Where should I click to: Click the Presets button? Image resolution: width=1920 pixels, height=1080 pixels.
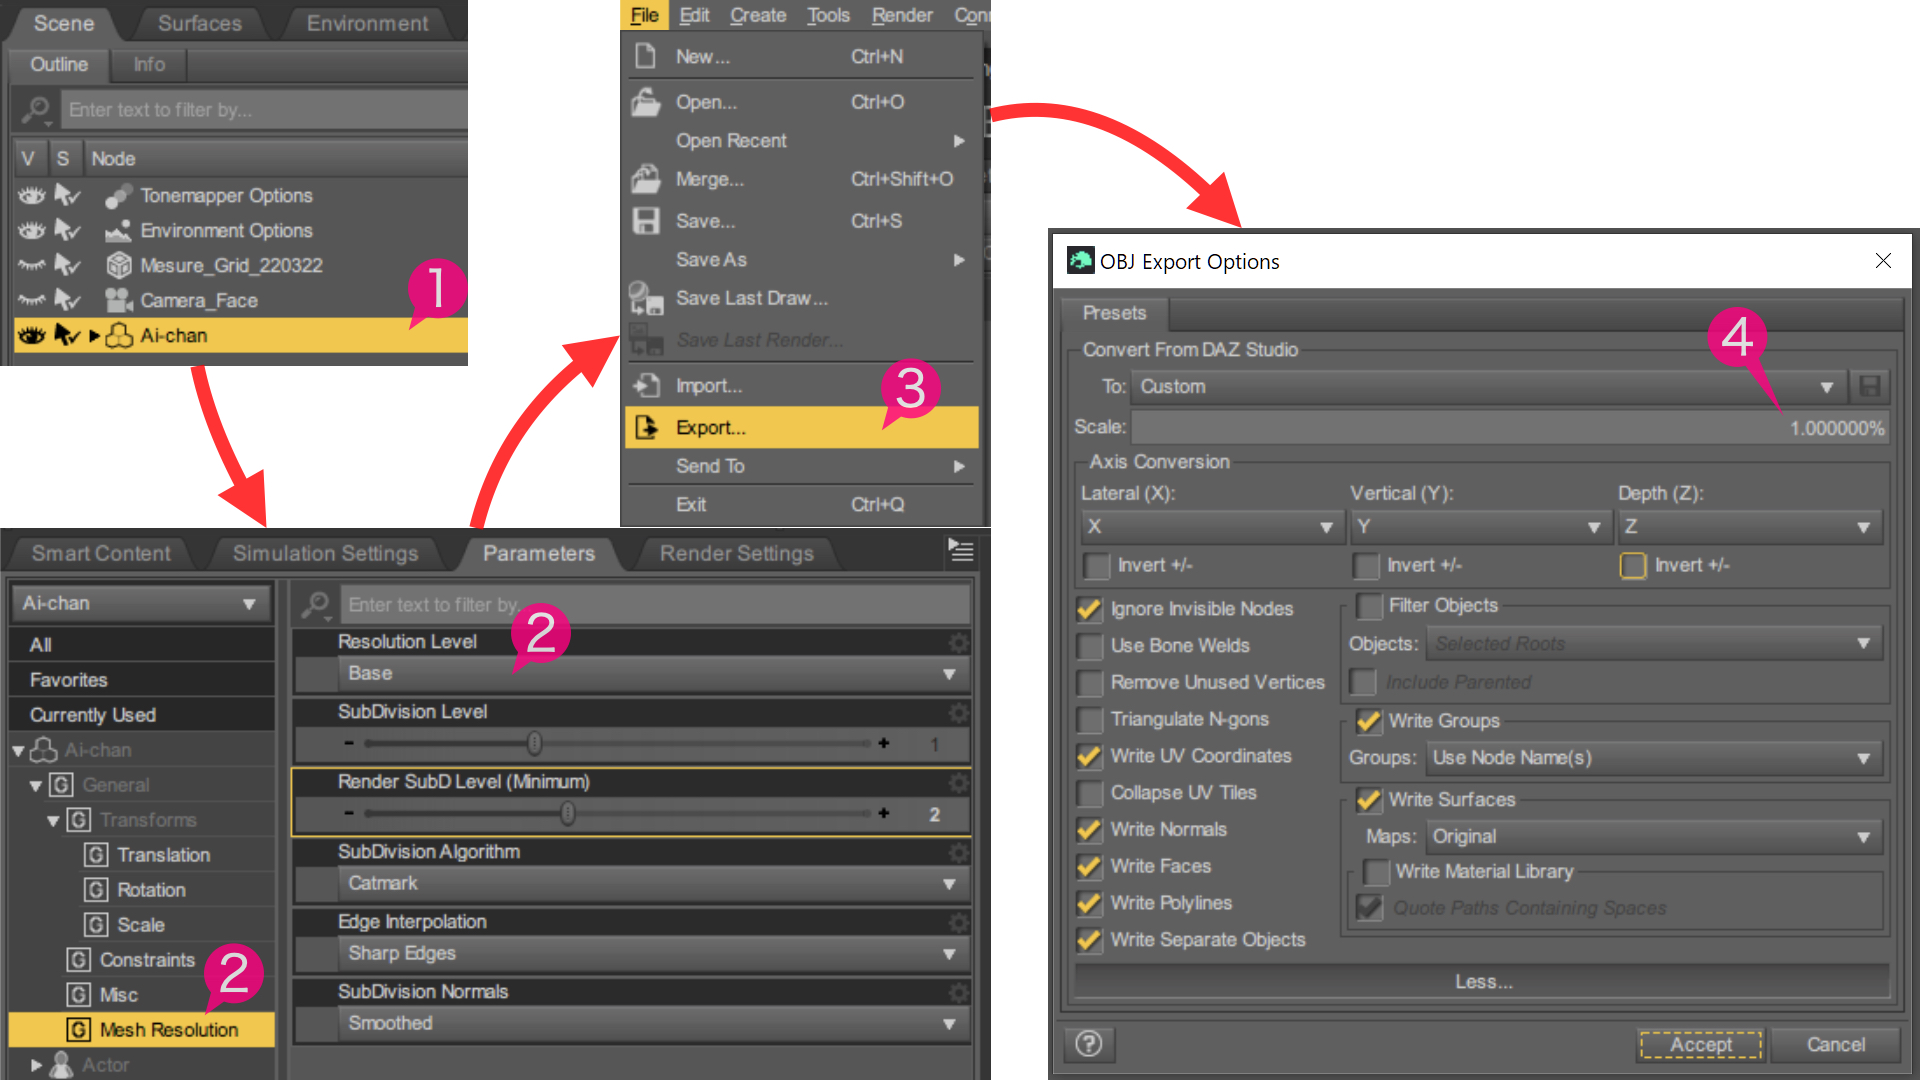pos(1115,313)
